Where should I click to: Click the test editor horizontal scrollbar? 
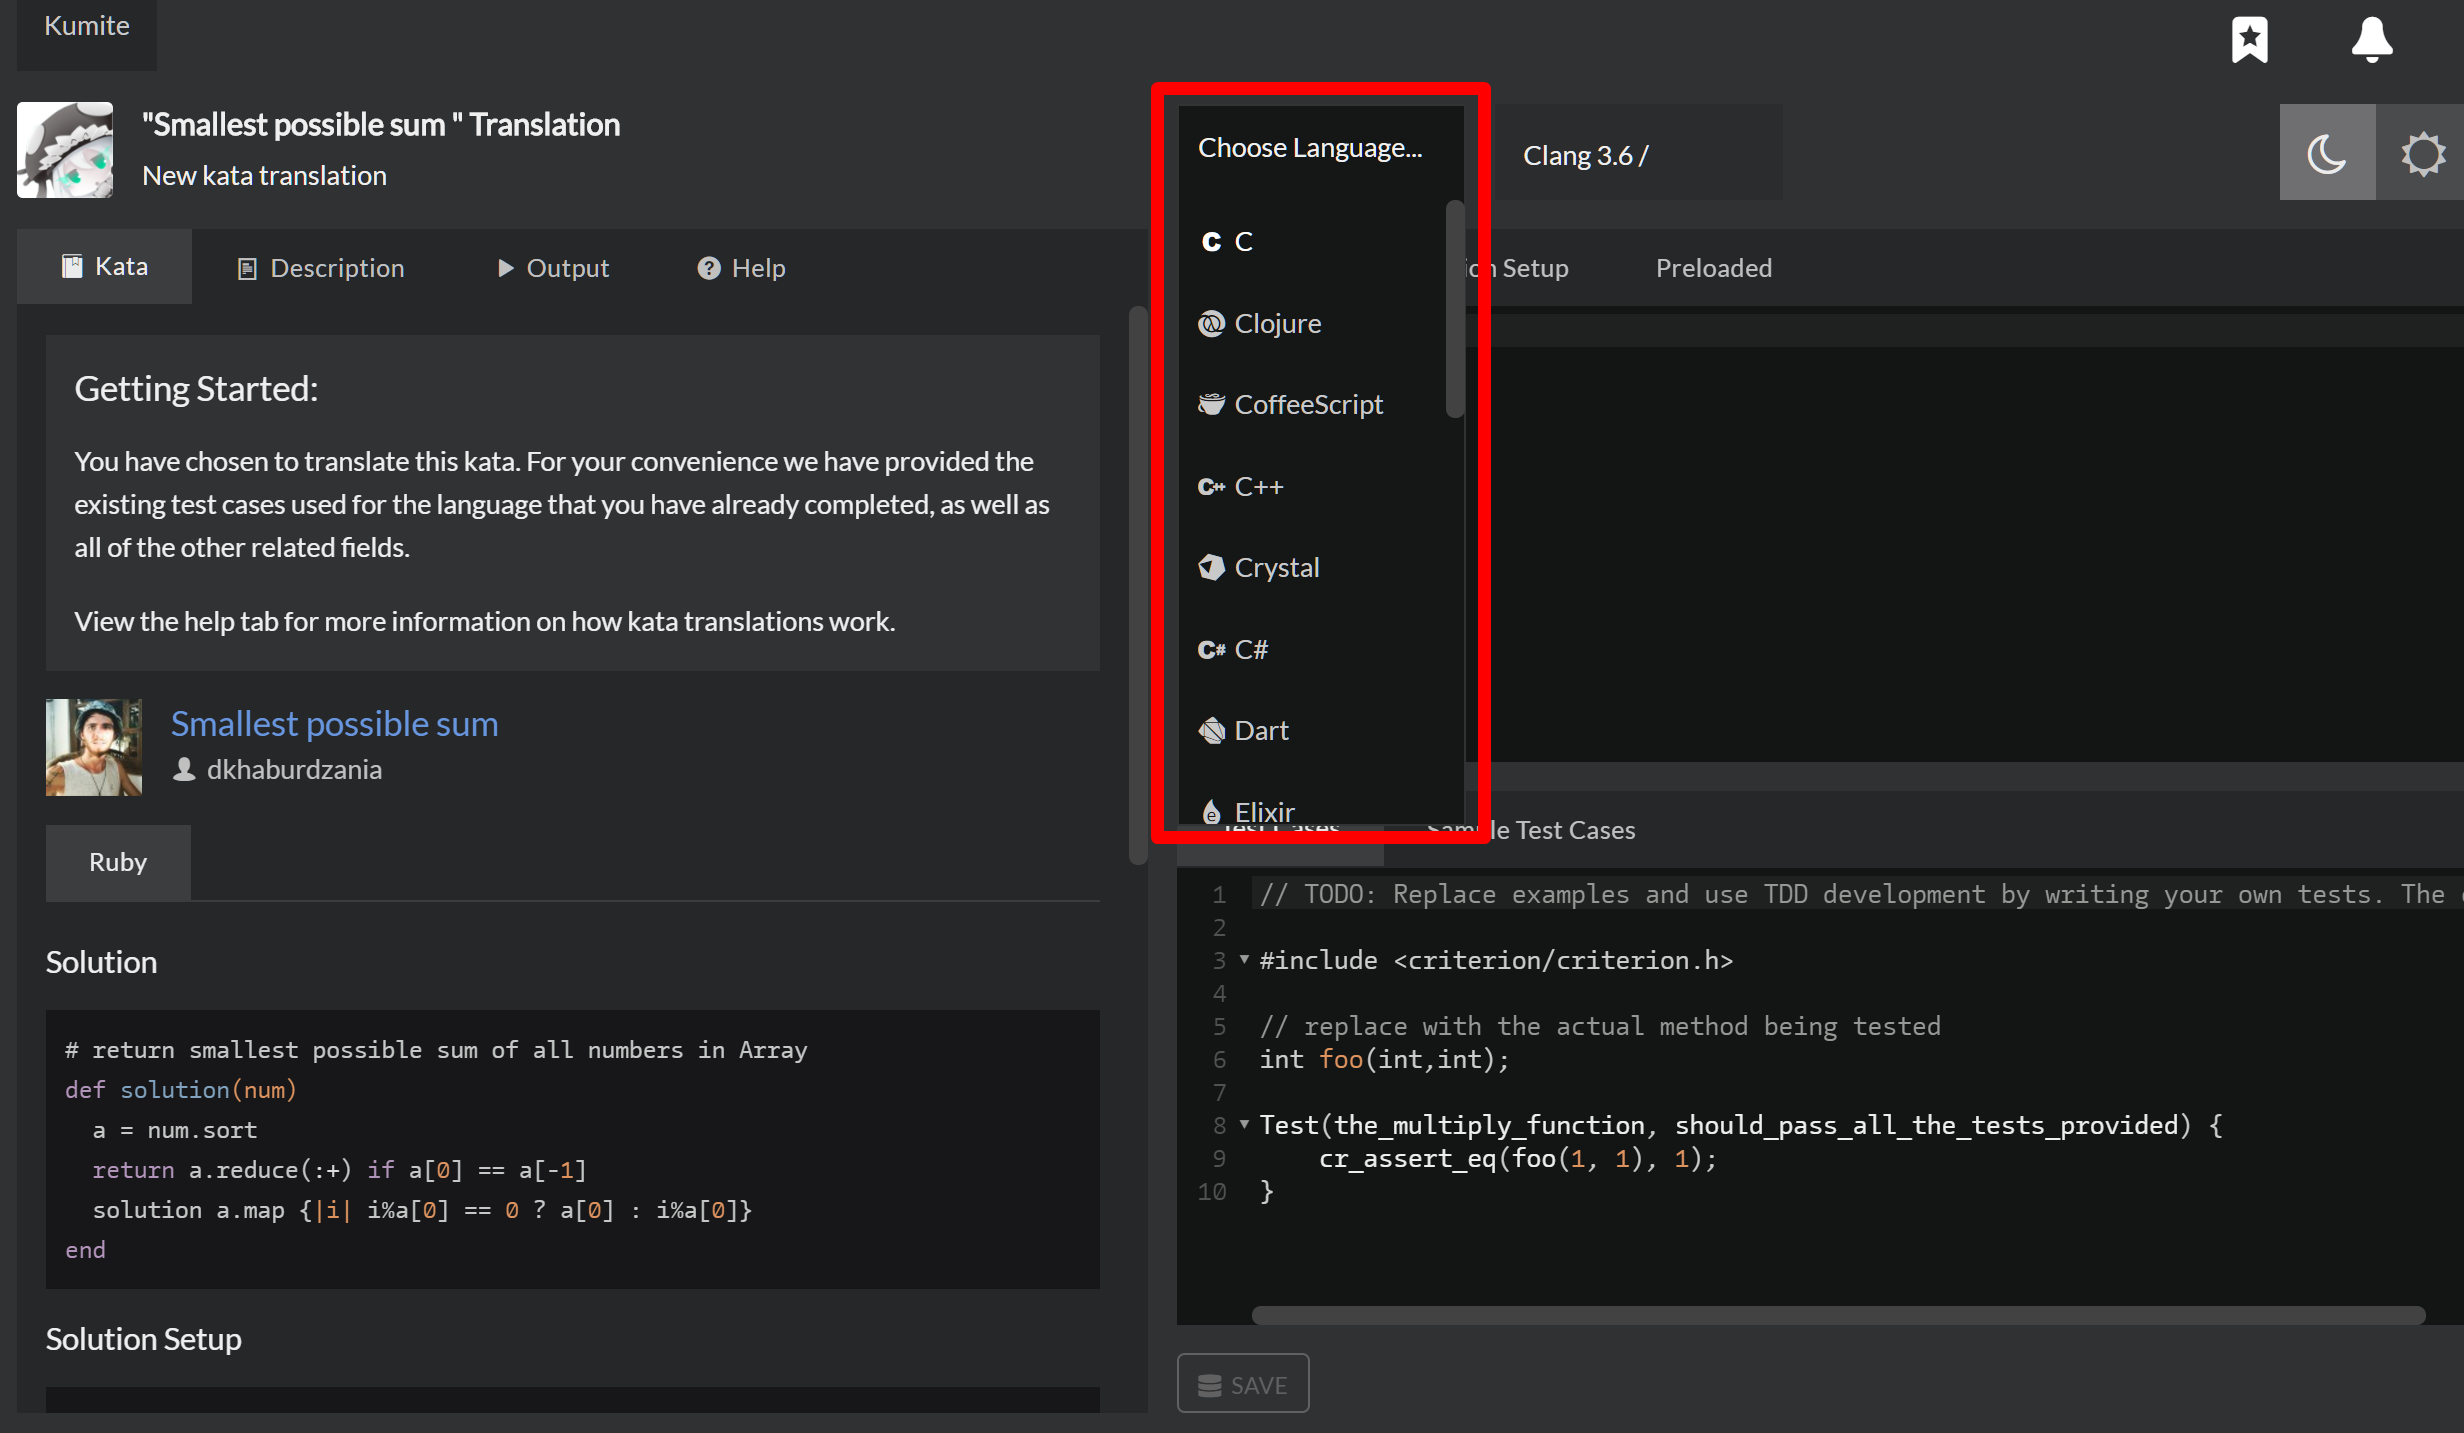point(1838,1315)
